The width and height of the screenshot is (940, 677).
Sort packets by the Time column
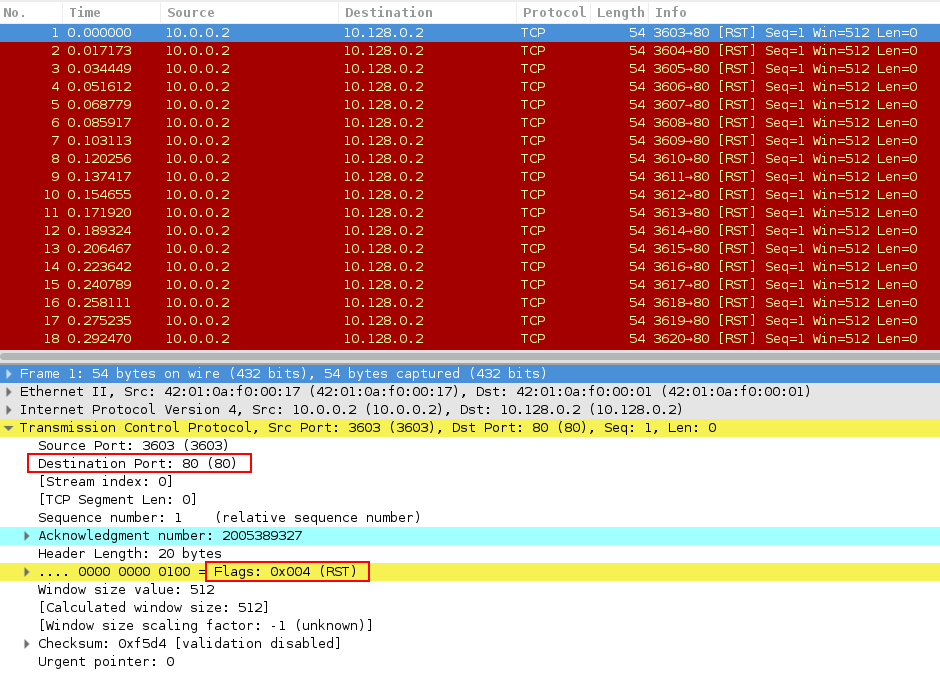click(x=112, y=12)
